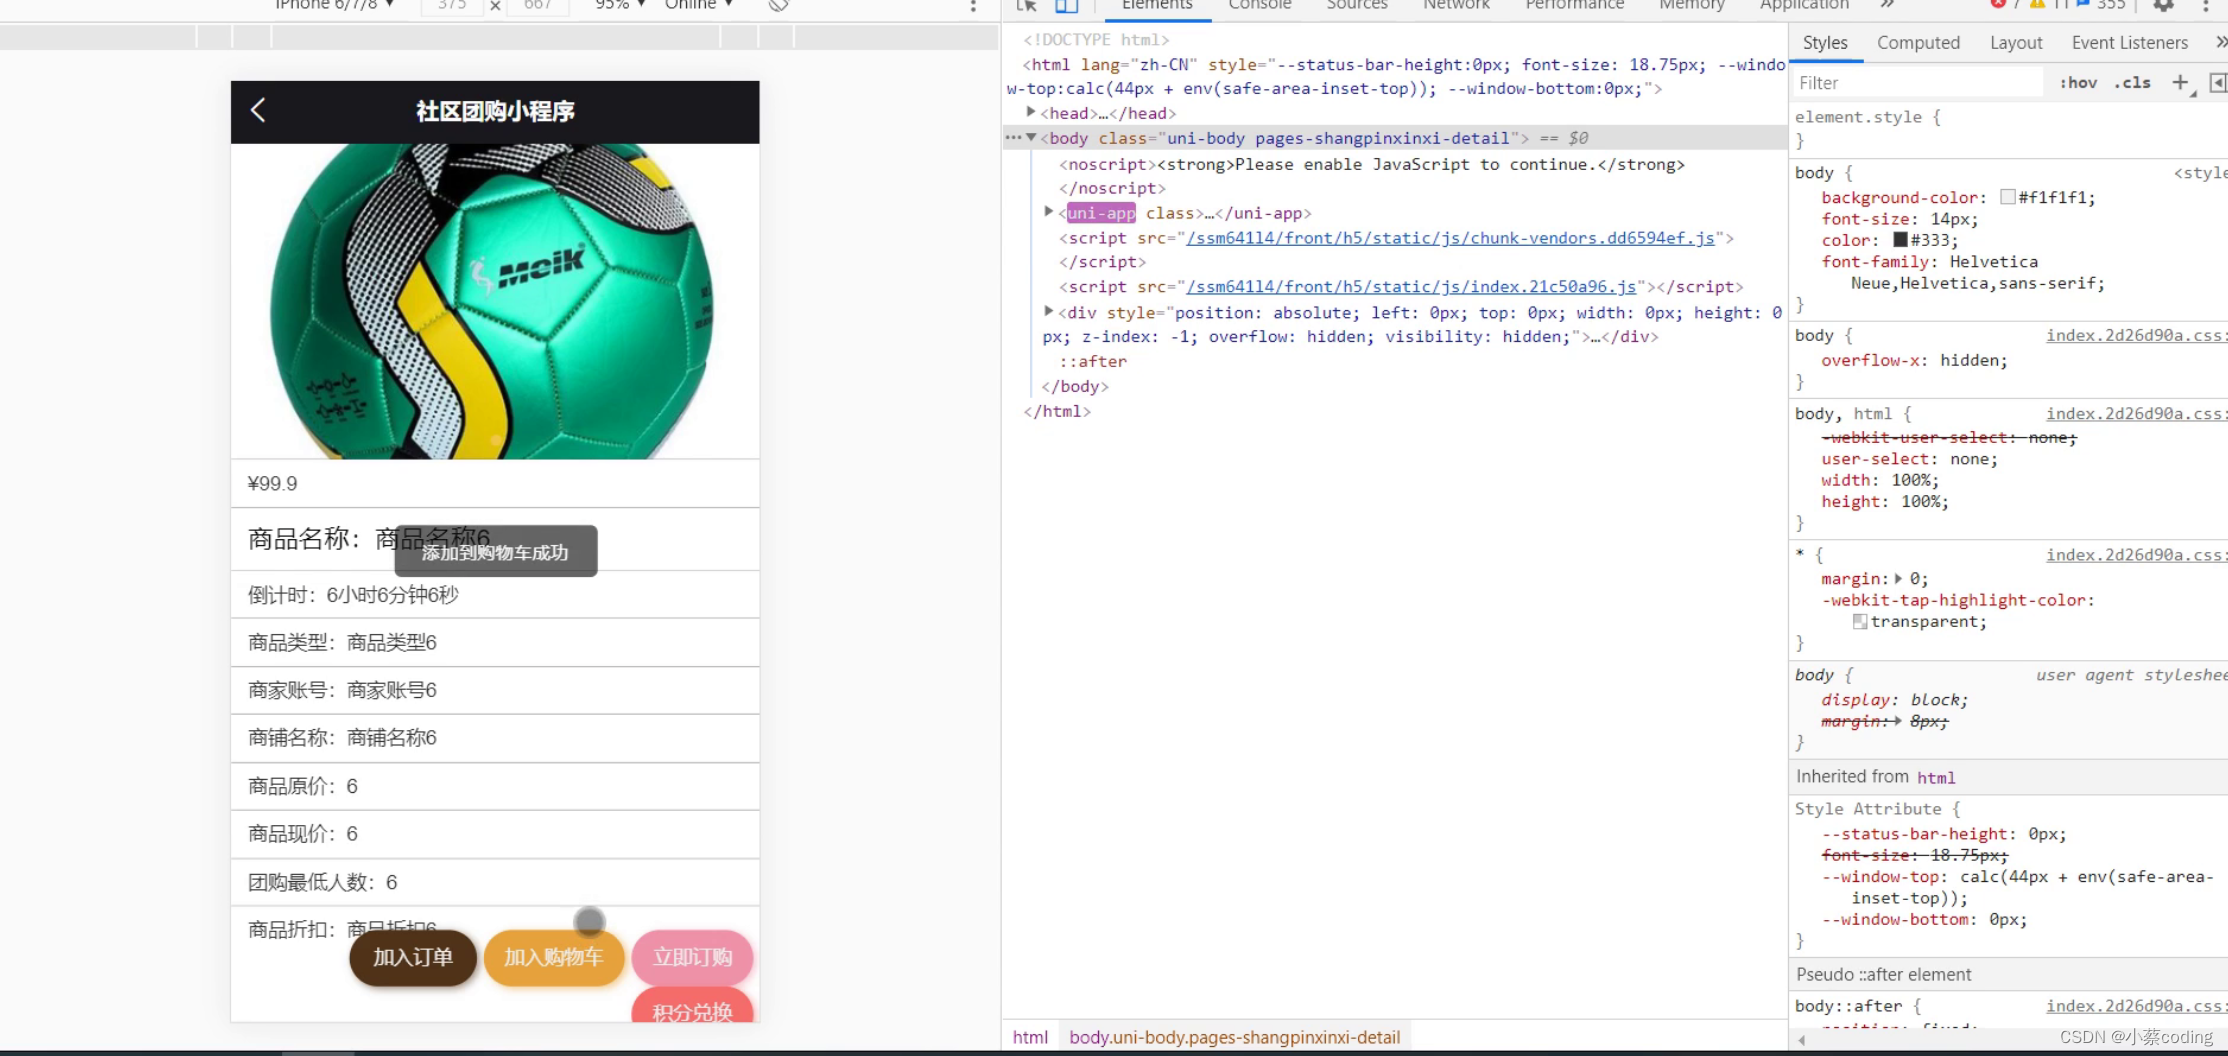Show more Styles pane tabs chevron

coord(2221,42)
